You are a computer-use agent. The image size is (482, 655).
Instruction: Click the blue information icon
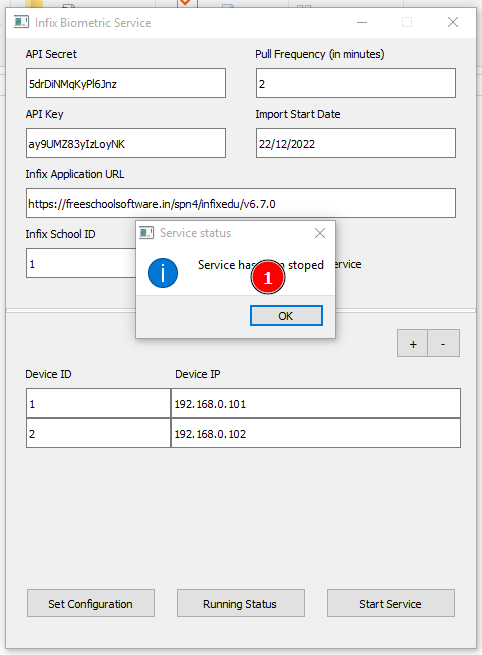tap(163, 273)
